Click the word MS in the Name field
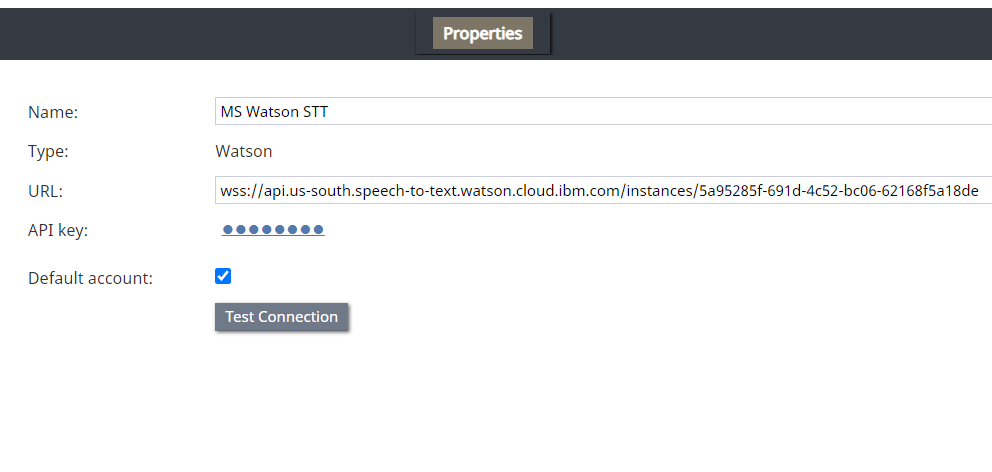Image resolution: width=992 pixels, height=472 pixels. tap(231, 112)
